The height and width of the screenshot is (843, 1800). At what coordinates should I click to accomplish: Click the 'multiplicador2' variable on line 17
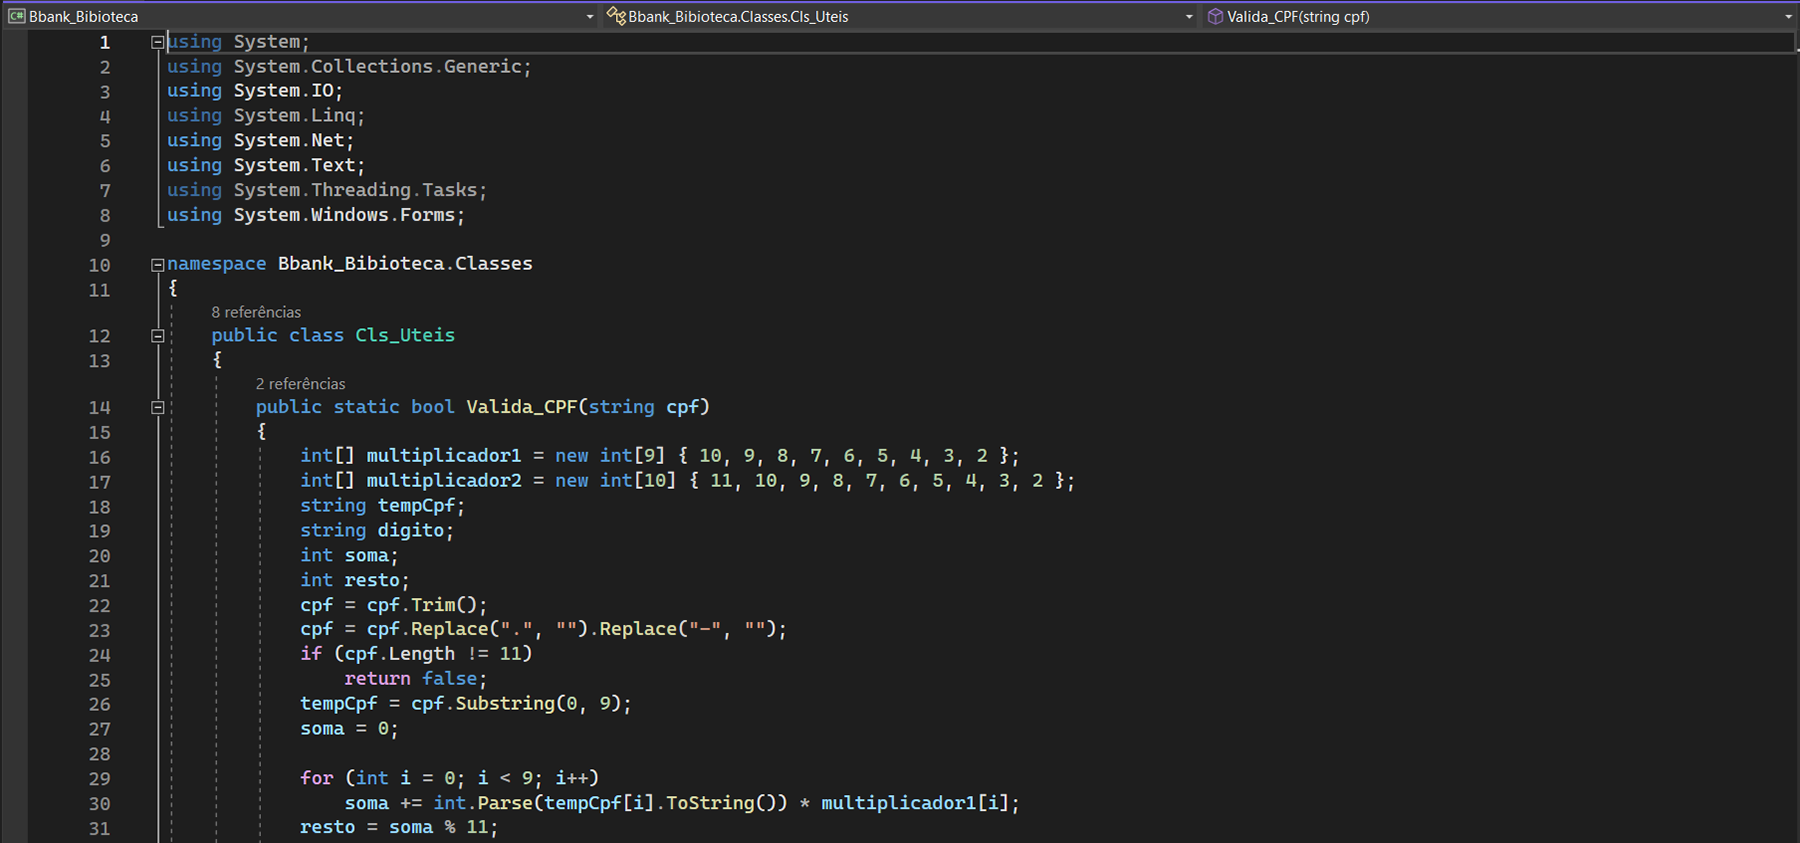click(444, 481)
